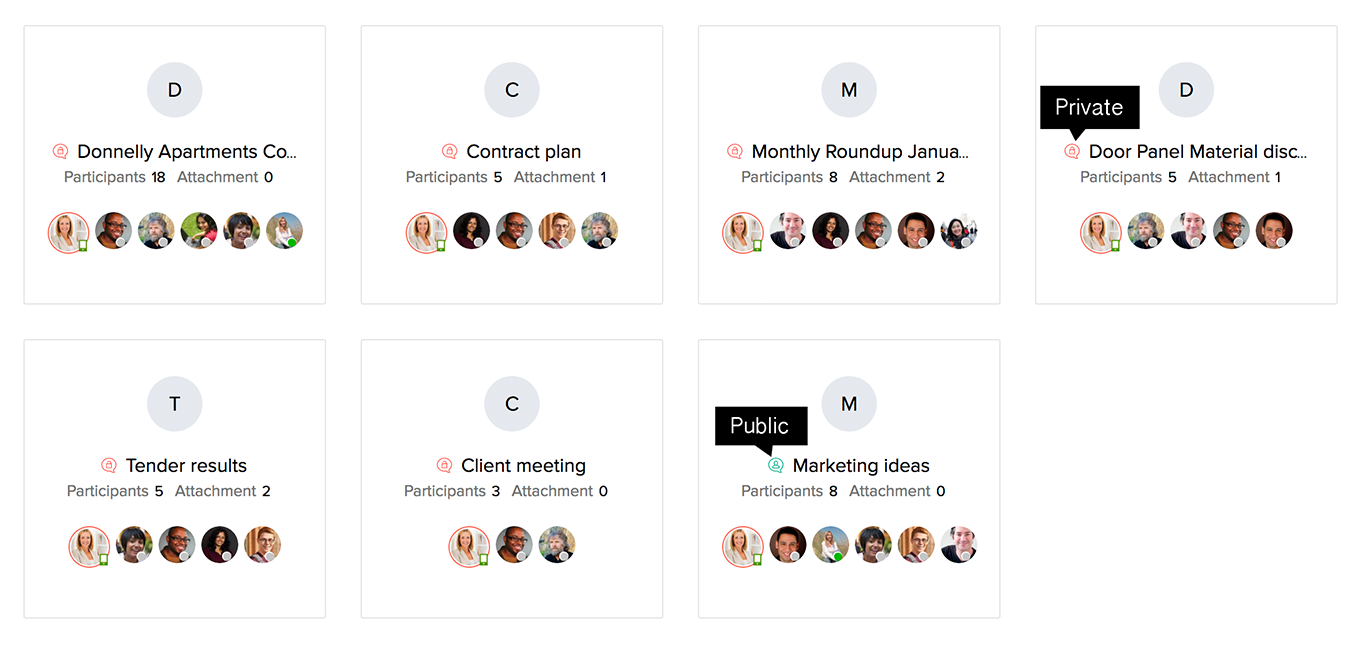This screenshot has height=647, width=1360.
Task: Click the private icon beside Door Panel Material
Action: (x=1072, y=152)
